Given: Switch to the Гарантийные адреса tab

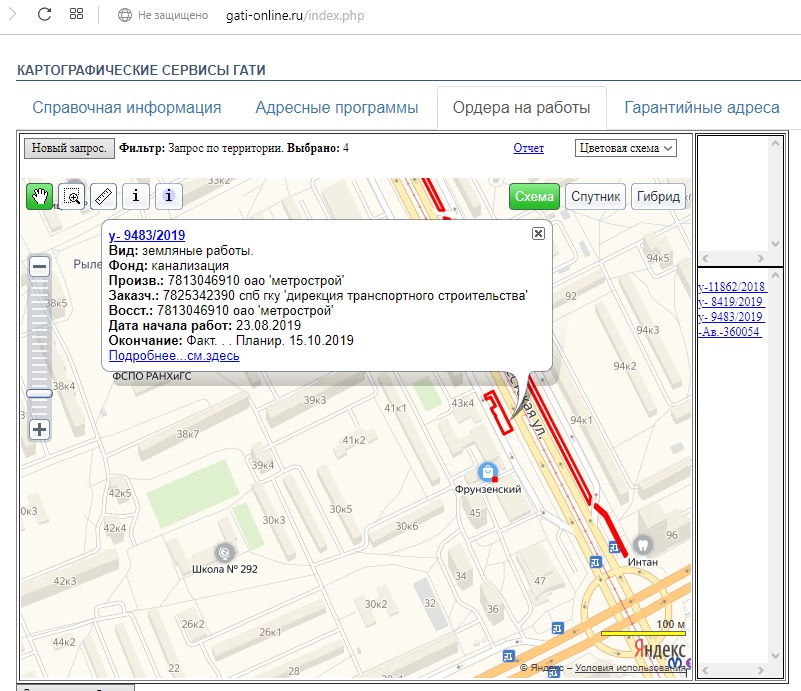Looking at the screenshot, I should click(701, 108).
